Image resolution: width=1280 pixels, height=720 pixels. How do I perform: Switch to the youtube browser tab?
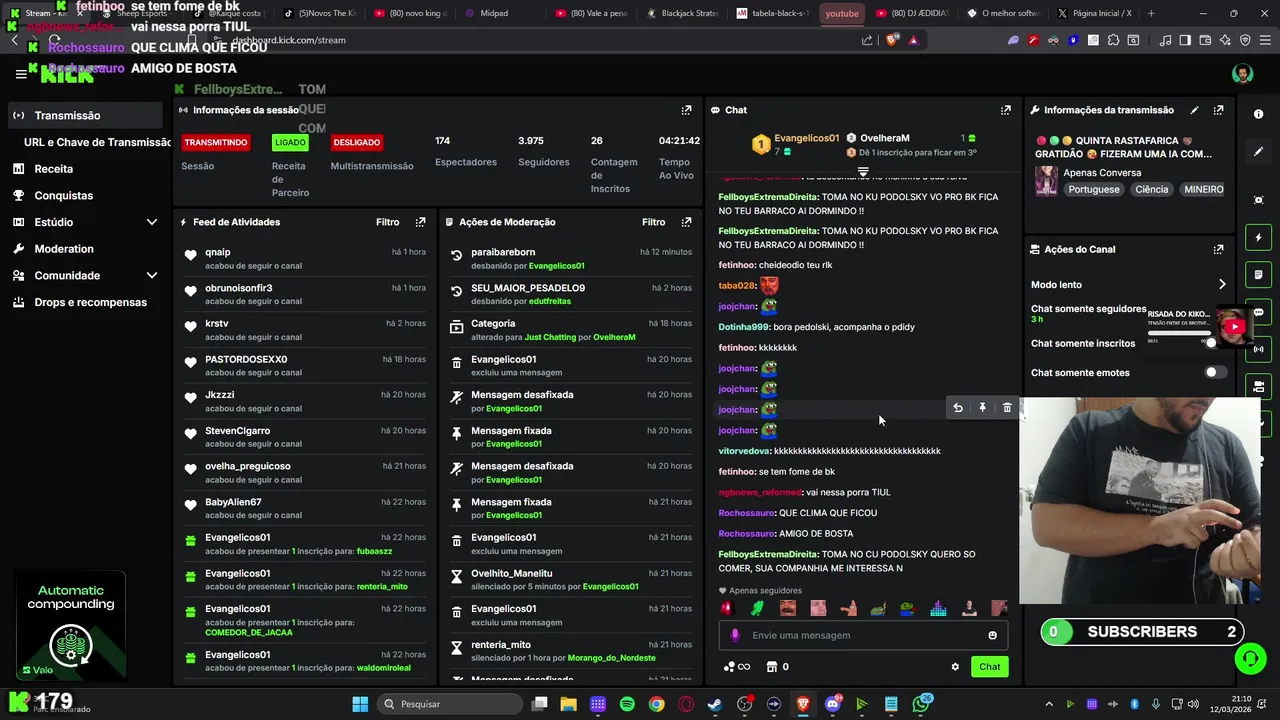[842, 13]
